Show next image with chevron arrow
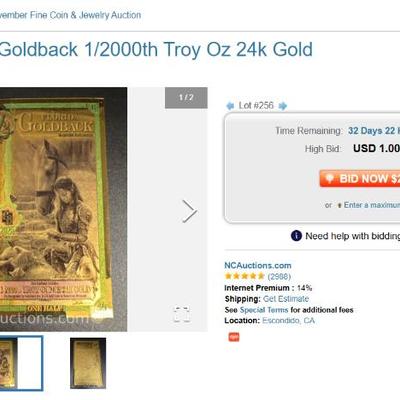The width and height of the screenshot is (400, 400). (x=189, y=211)
